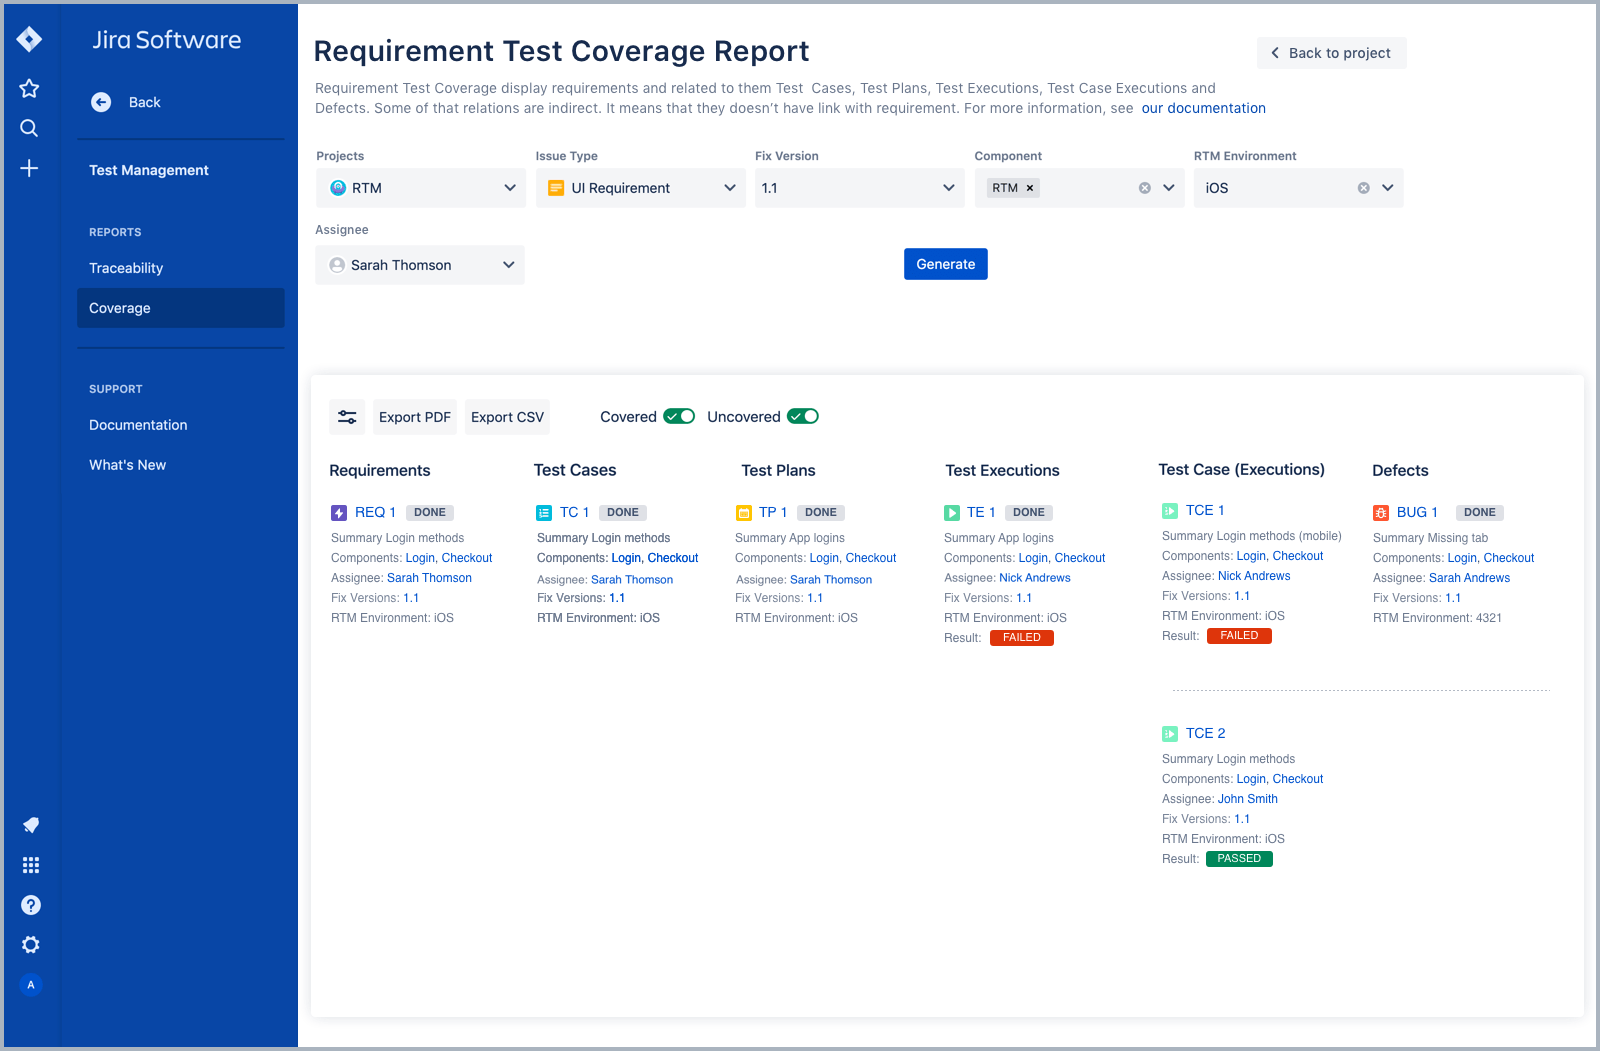Click the TE 1 test execution icon
Image resolution: width=1600 pixels, height=1051 pixels.
point(951,511)
